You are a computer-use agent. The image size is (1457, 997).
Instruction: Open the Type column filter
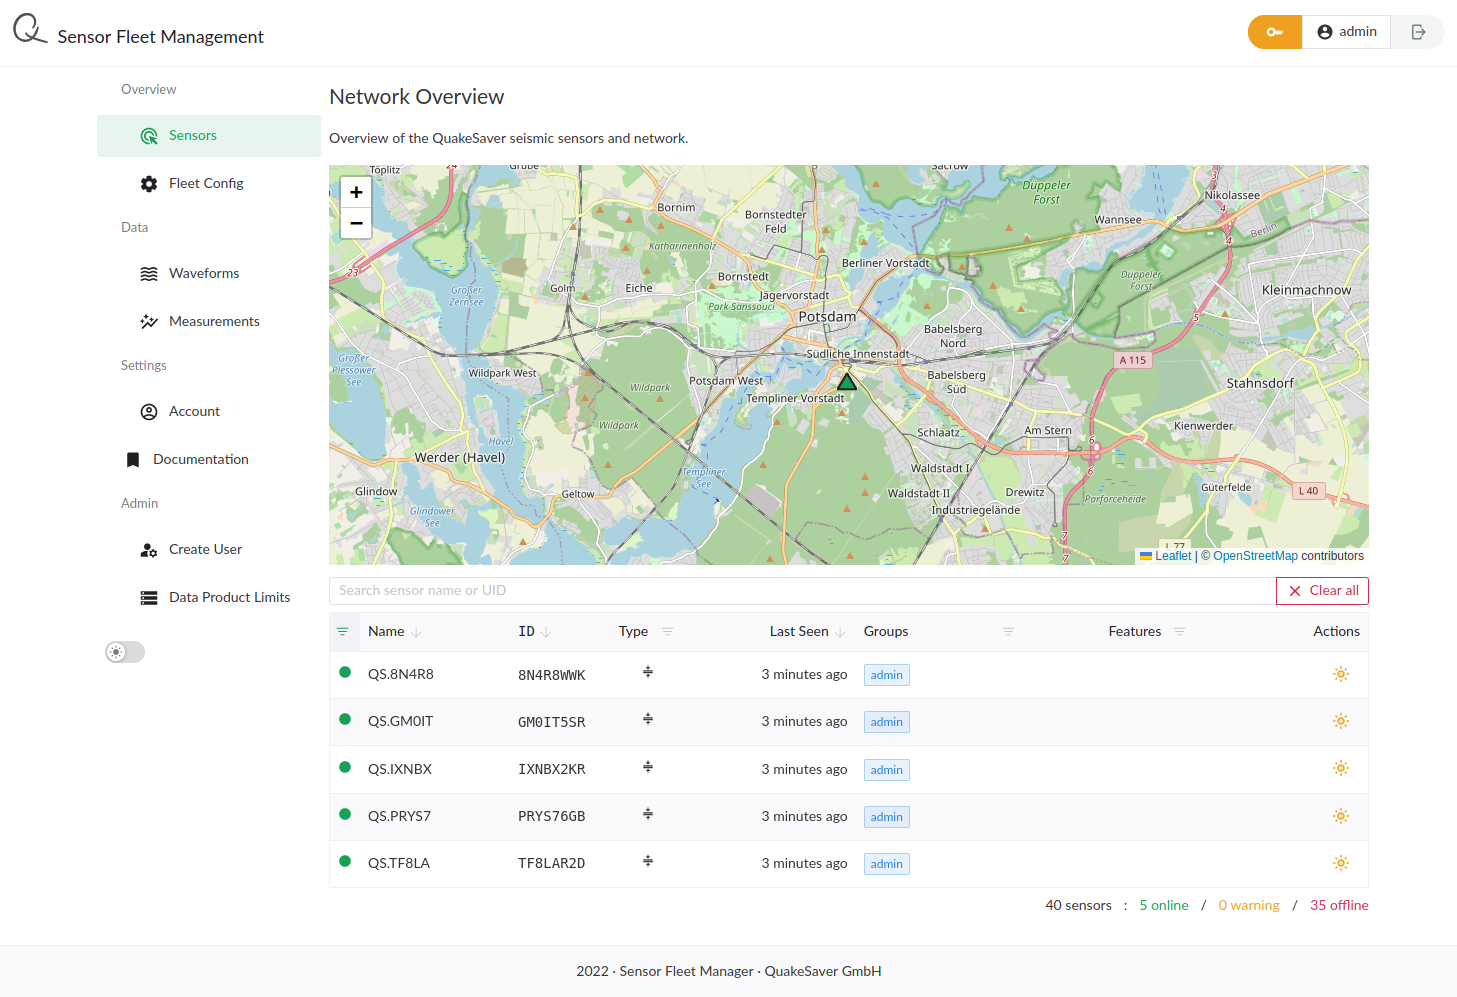point(668,631)
